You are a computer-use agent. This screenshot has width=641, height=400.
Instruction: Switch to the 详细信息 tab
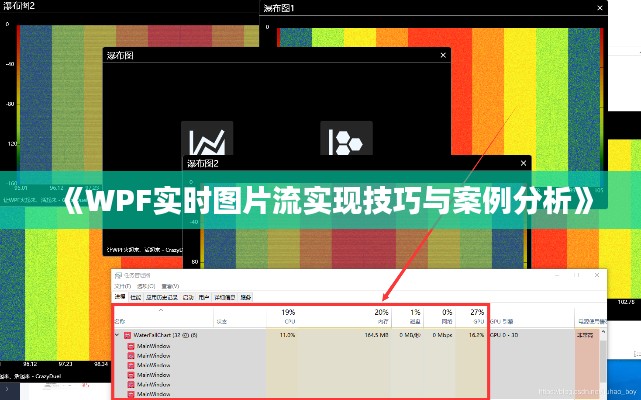[225, 297]
